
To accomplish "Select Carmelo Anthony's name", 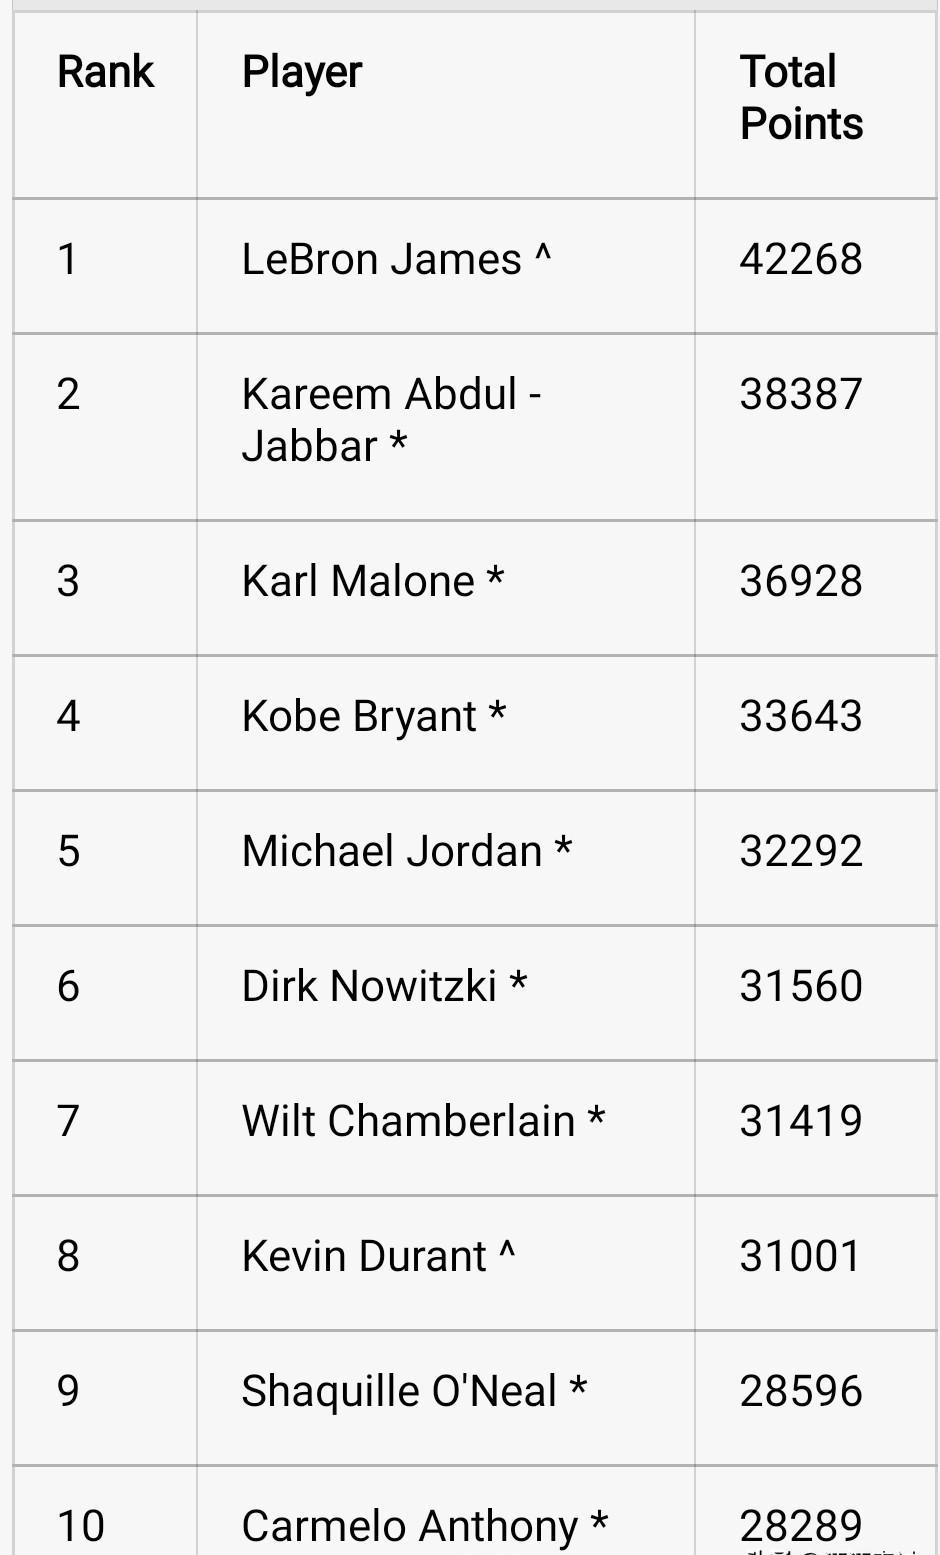I will [x=410, y=1526].
